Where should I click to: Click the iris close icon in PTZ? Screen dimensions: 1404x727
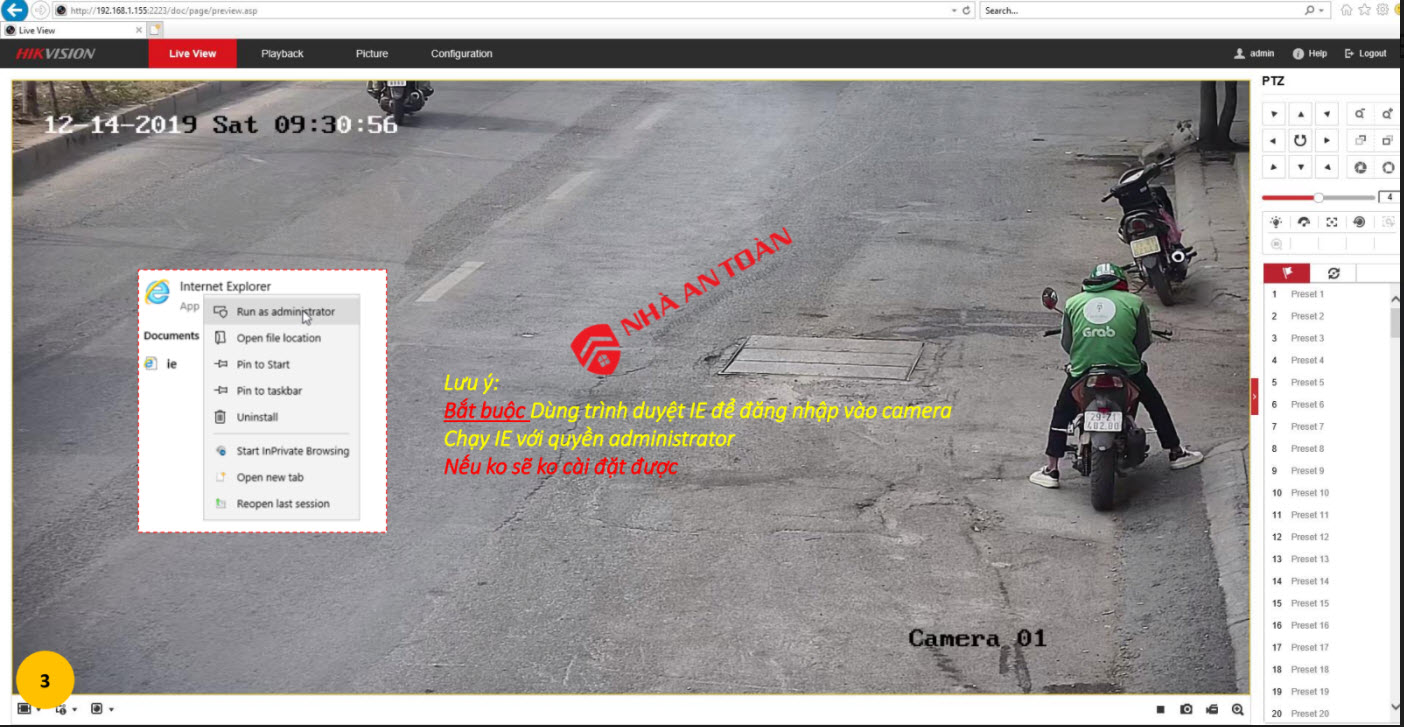[1360, 167]
